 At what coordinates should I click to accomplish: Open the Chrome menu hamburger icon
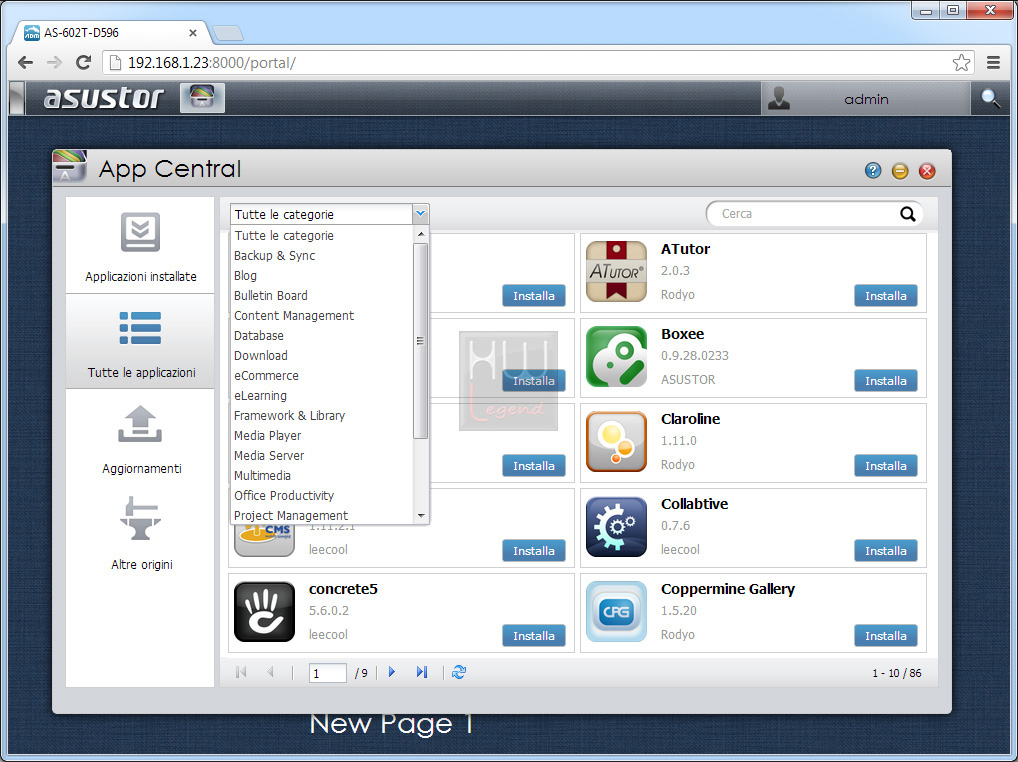[993, 62]
